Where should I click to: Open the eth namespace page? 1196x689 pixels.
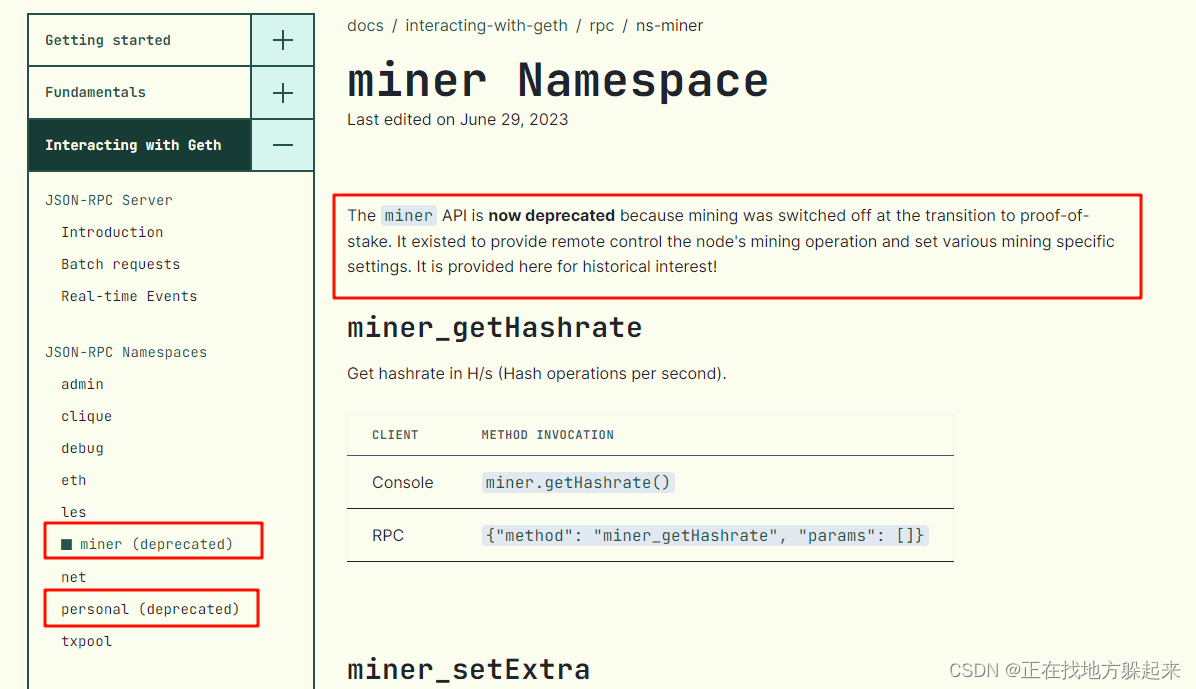click(73, 481)
